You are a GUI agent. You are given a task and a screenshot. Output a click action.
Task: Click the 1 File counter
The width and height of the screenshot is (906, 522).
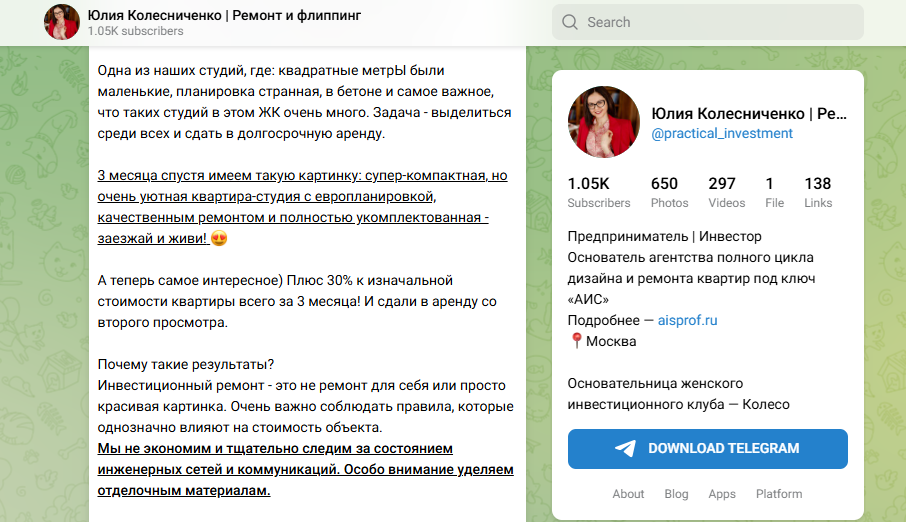(x=774, y=192)
